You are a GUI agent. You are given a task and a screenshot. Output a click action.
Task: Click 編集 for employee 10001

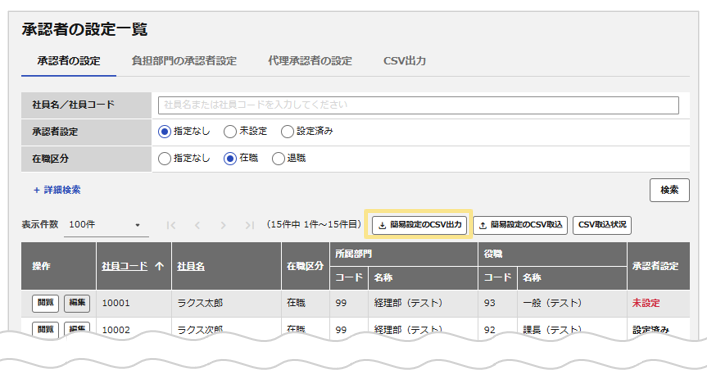click(77, 303)
